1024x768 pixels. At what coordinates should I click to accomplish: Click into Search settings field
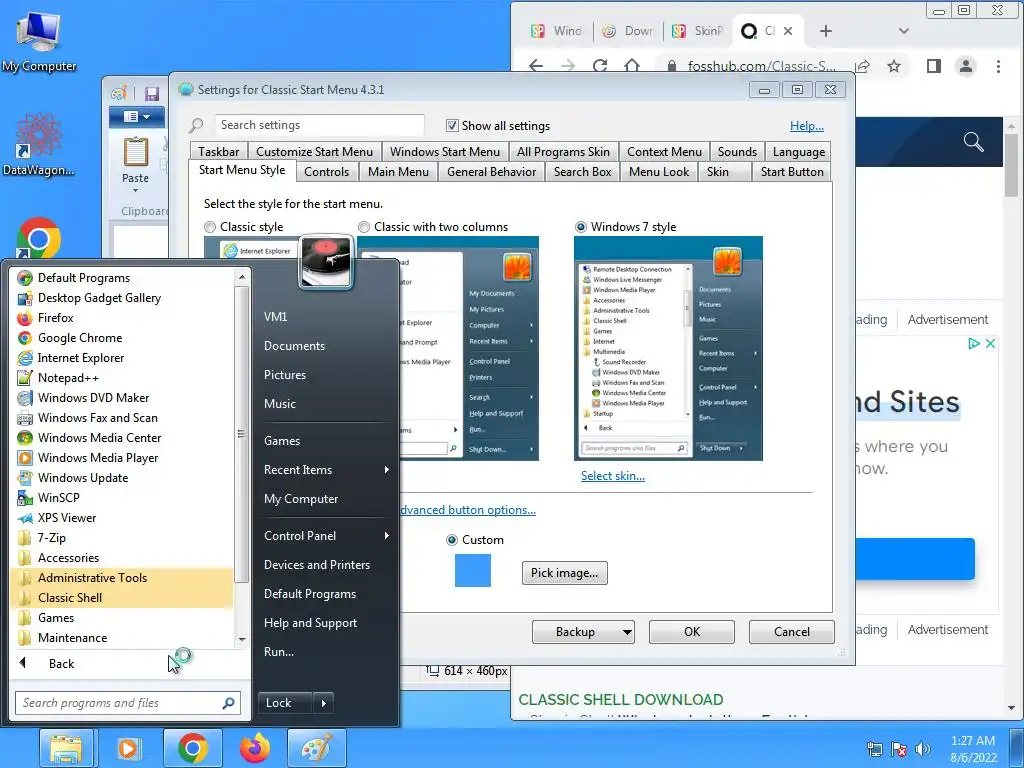pyautogui.click(x=320, y=125)
